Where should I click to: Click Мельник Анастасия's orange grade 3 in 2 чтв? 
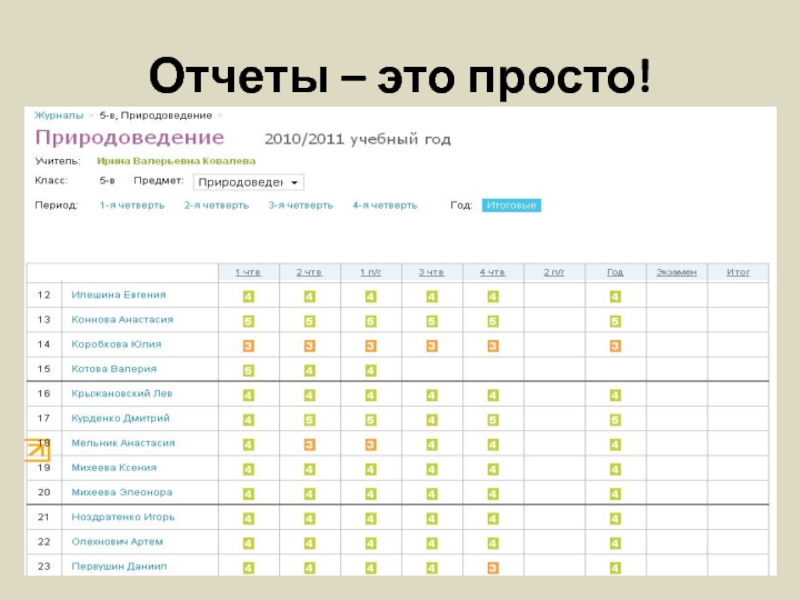pyautogui.click(x=310, y=444)
